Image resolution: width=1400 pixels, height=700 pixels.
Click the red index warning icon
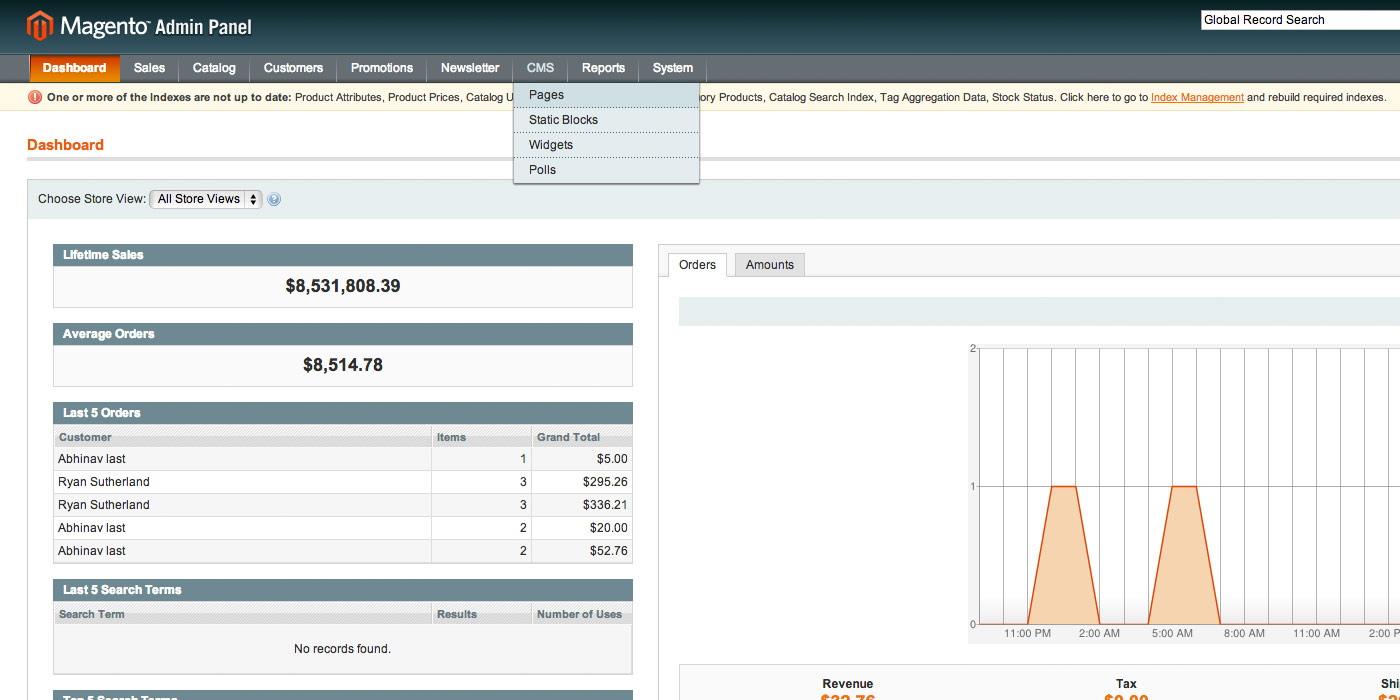coord(35,97)
